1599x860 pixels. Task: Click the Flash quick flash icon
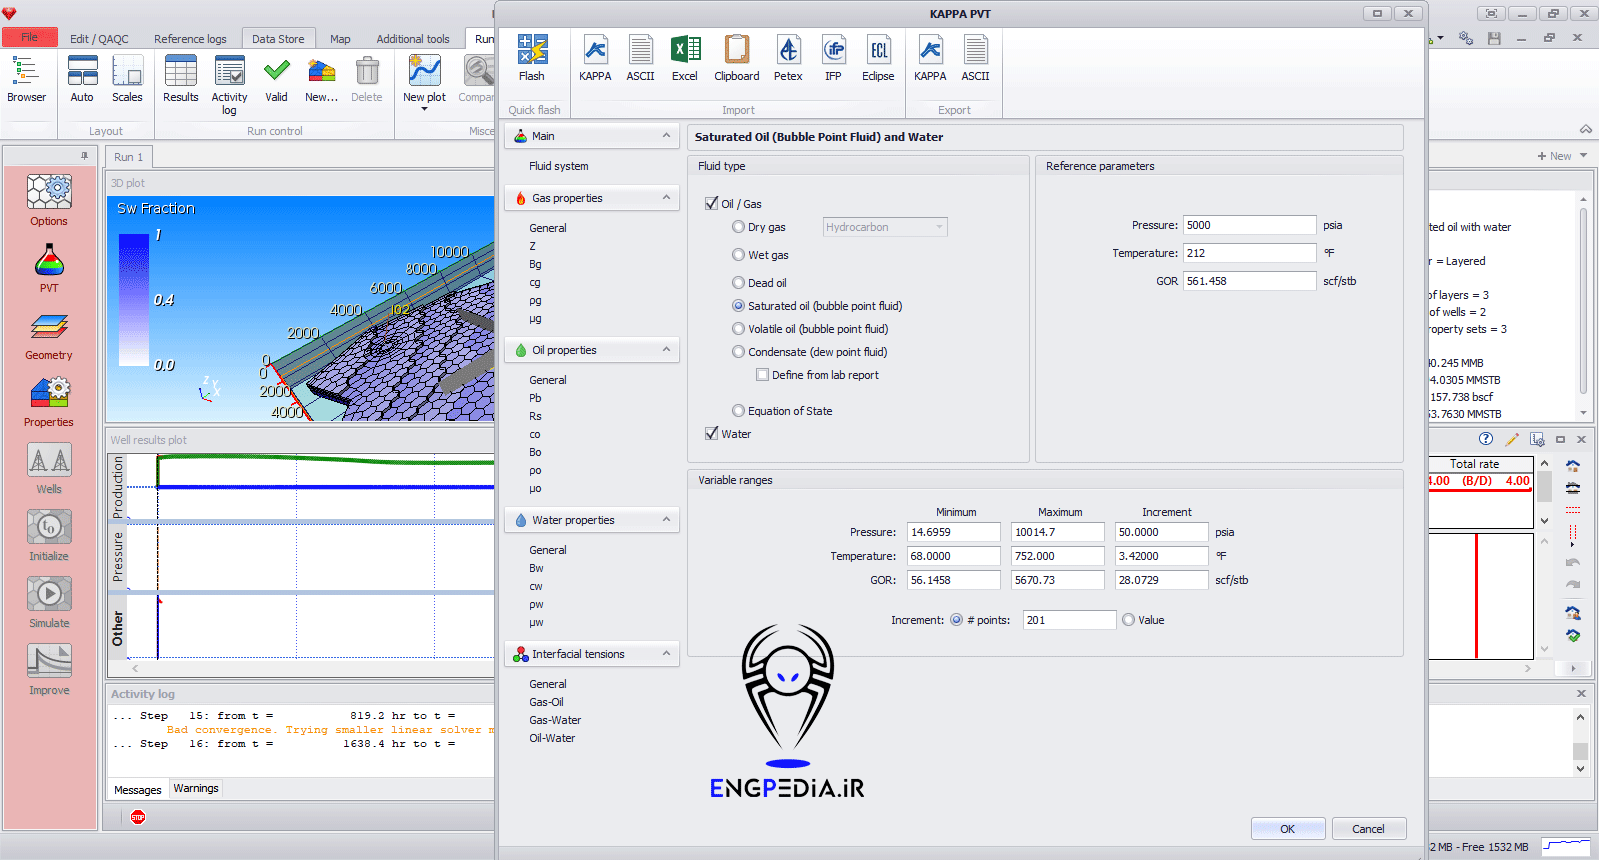tap(532, 58)
